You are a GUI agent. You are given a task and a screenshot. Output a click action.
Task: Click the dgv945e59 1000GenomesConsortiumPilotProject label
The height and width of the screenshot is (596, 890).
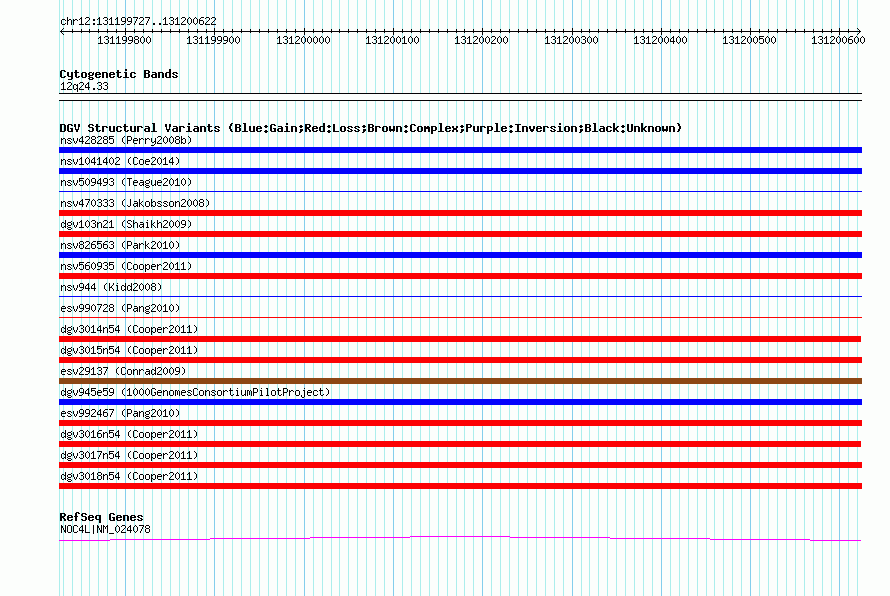click(x=195, y=392)
